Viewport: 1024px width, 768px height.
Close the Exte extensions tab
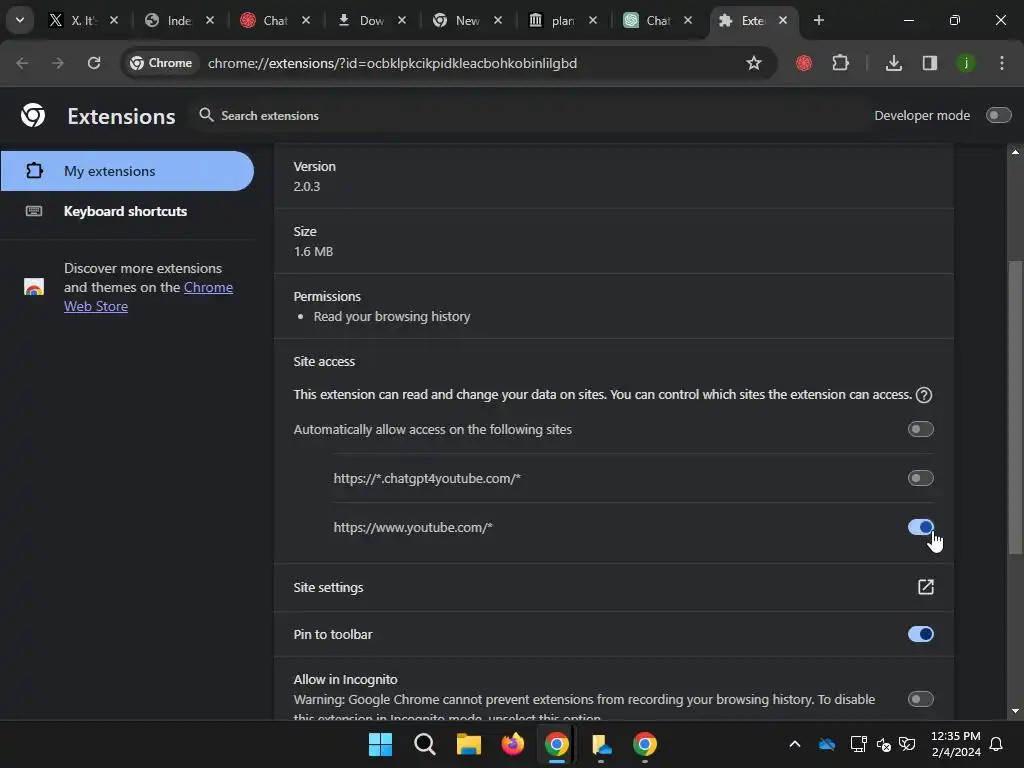tap(783, 20)
